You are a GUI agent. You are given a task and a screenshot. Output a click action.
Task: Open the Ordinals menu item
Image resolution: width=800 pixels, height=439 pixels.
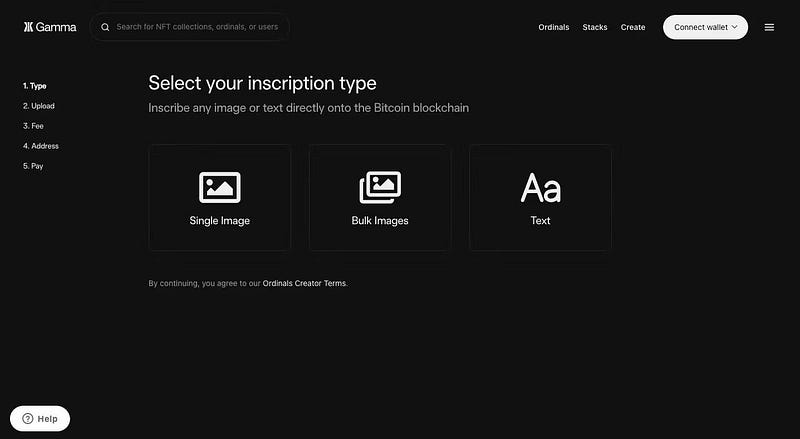(554, 28)
